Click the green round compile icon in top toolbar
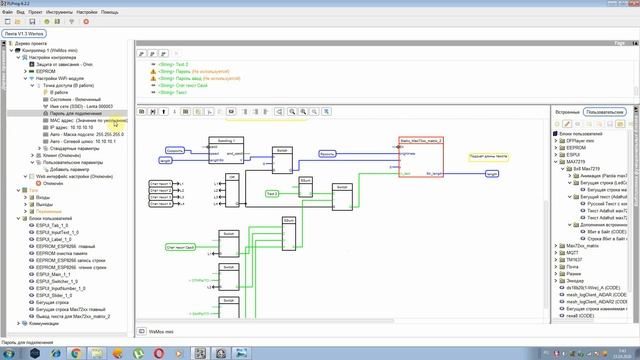Screen dimensions: 640x360 tap(47, 22)
